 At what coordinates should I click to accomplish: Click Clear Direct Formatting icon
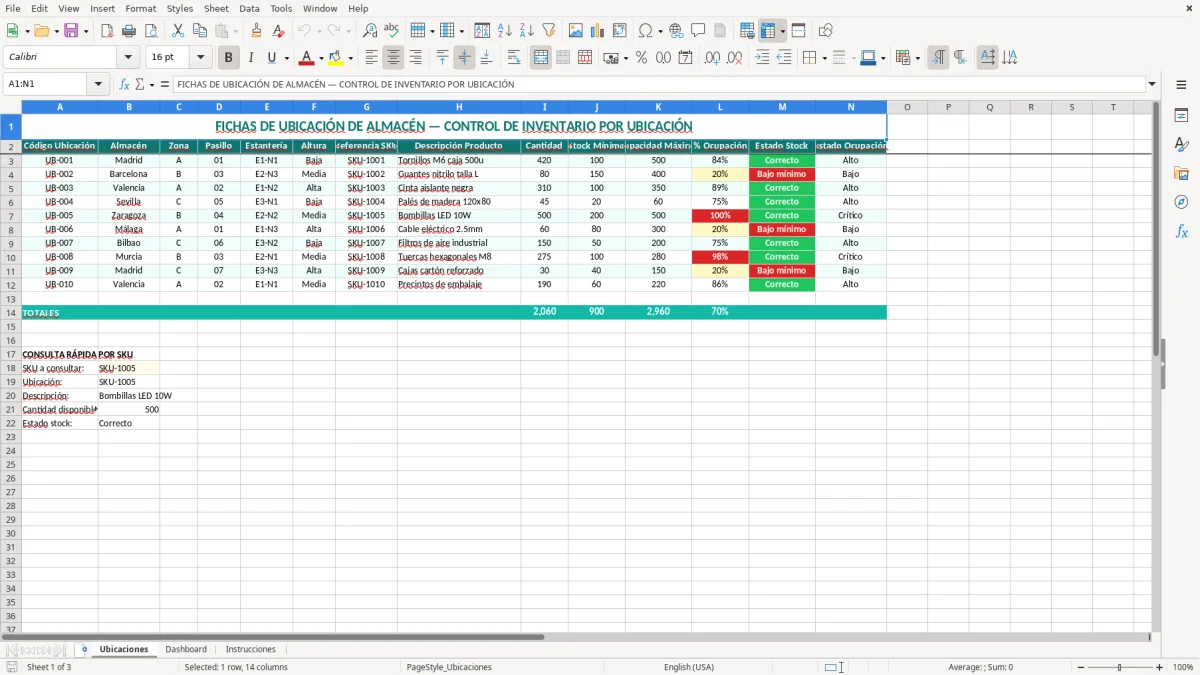point(279,31)
